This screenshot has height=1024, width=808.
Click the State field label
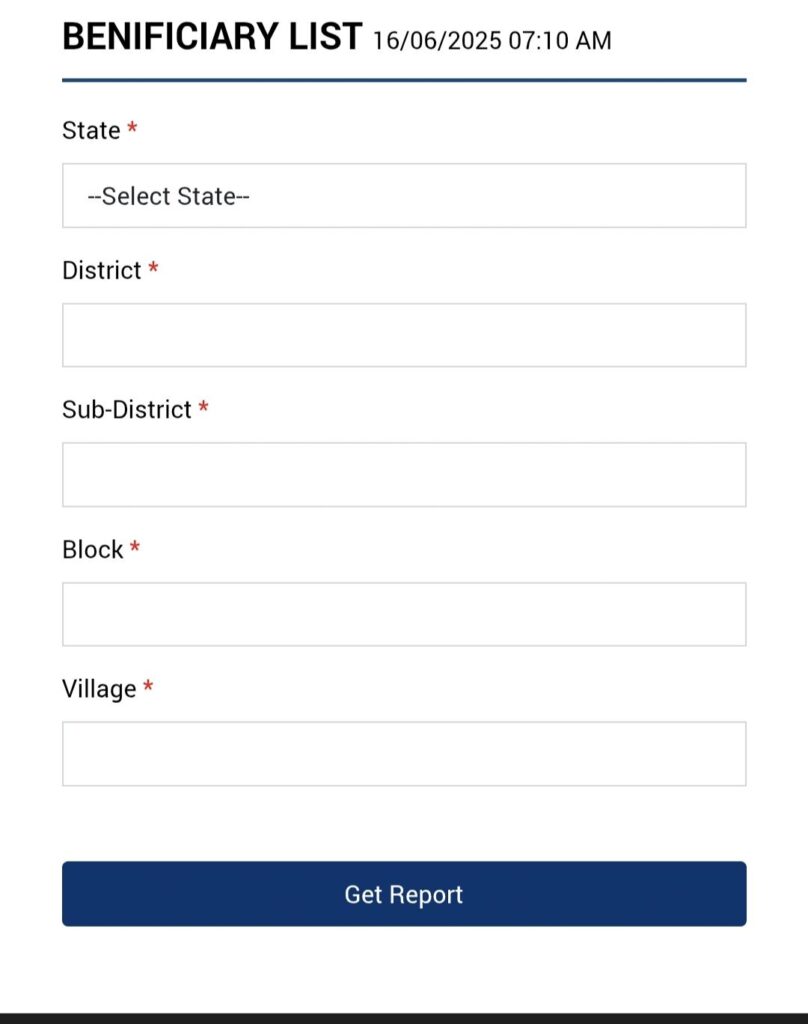(x=91, y=130)
